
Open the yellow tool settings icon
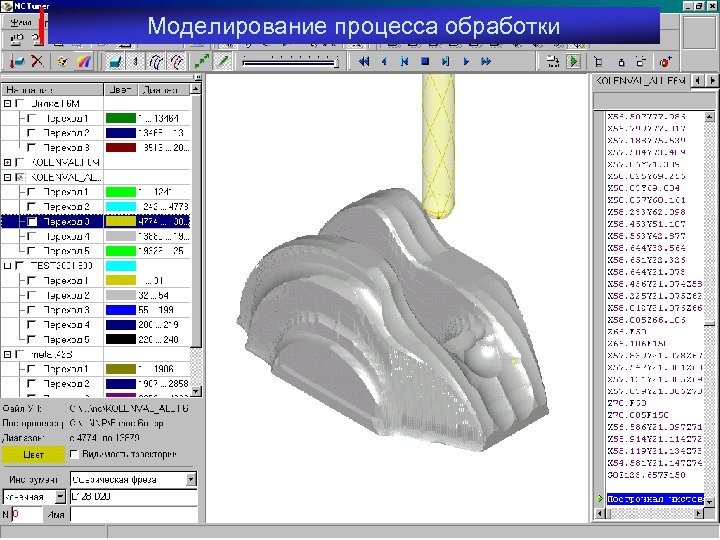click(63, 61)
